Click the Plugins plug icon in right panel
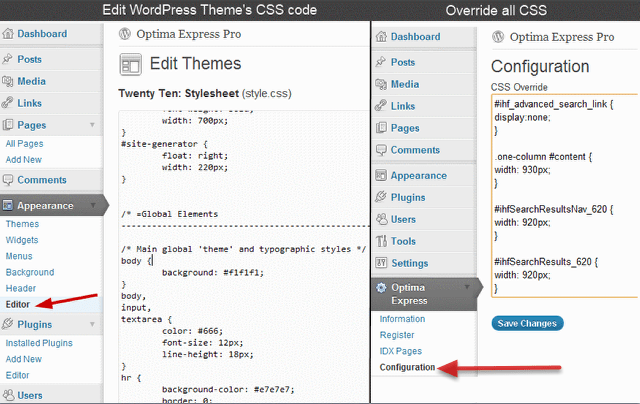The width and height of the screenshot is (640, 404). 381,197
